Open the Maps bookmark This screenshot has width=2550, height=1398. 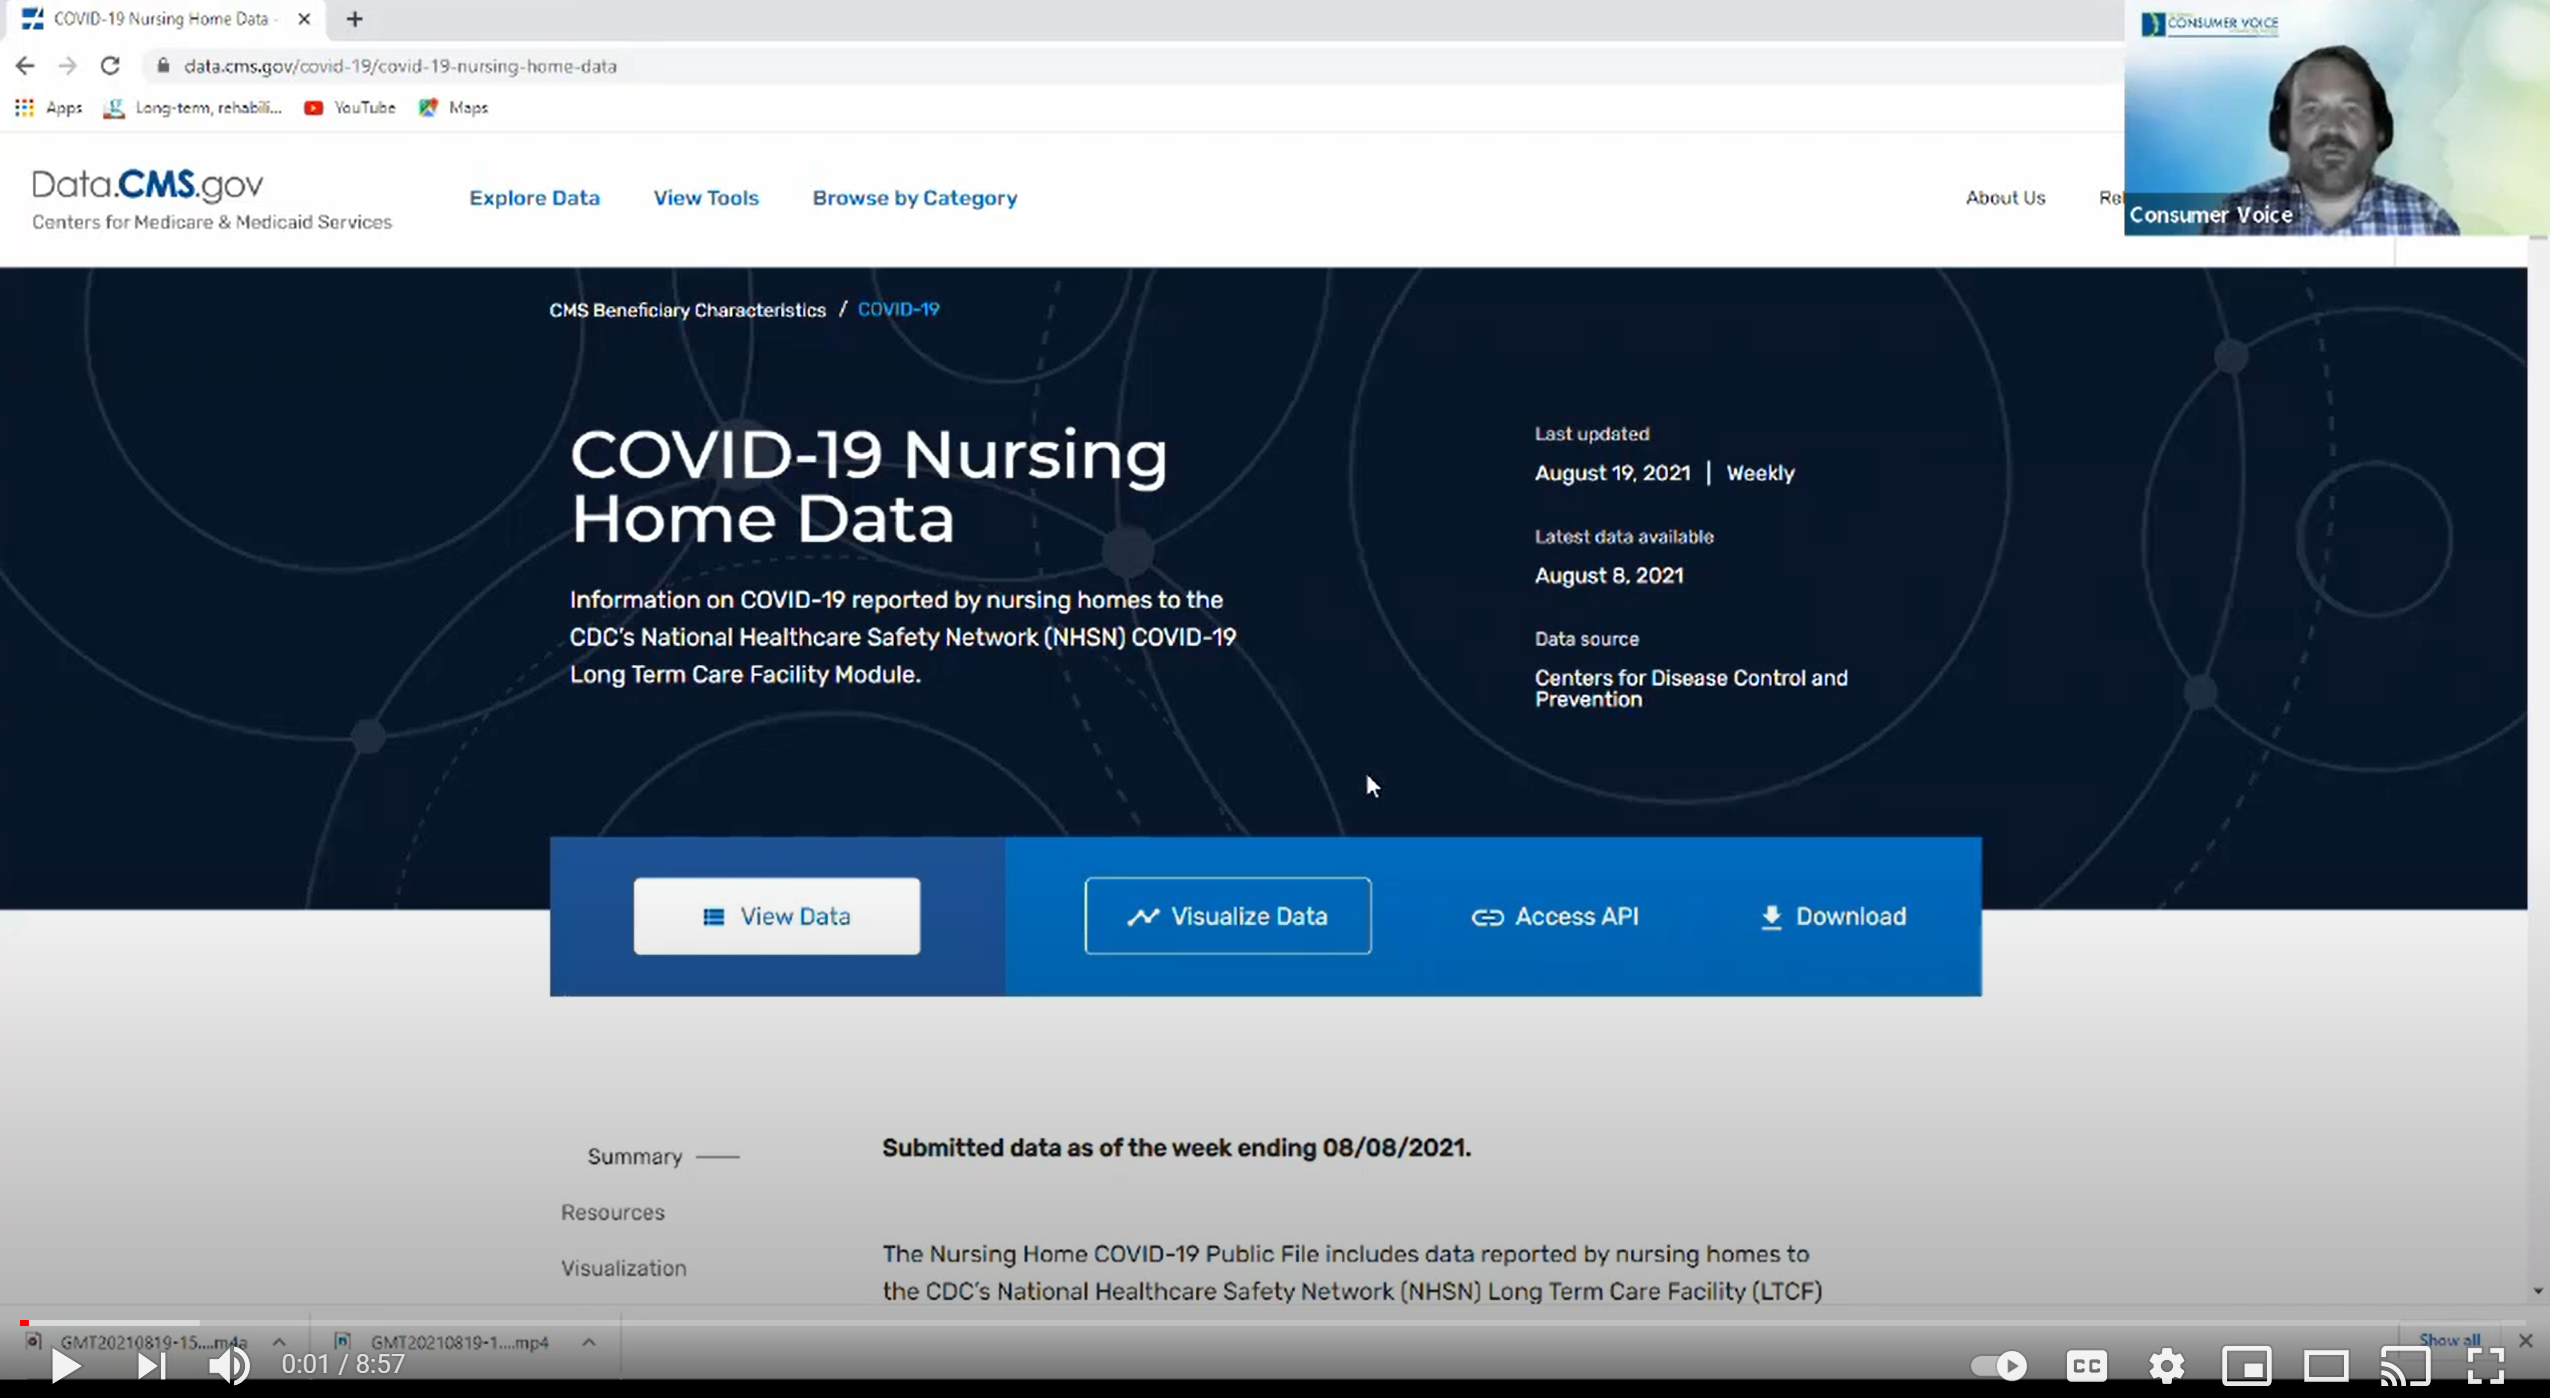click(x=454, y=107)
